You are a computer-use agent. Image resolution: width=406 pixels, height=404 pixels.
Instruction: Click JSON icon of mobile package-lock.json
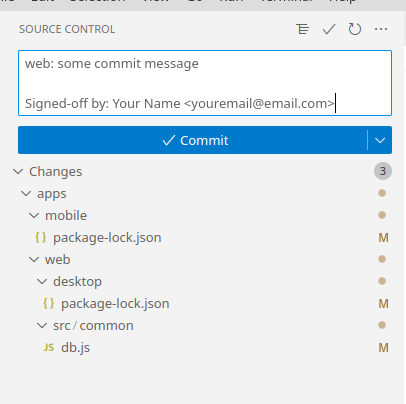coord(41,237)
